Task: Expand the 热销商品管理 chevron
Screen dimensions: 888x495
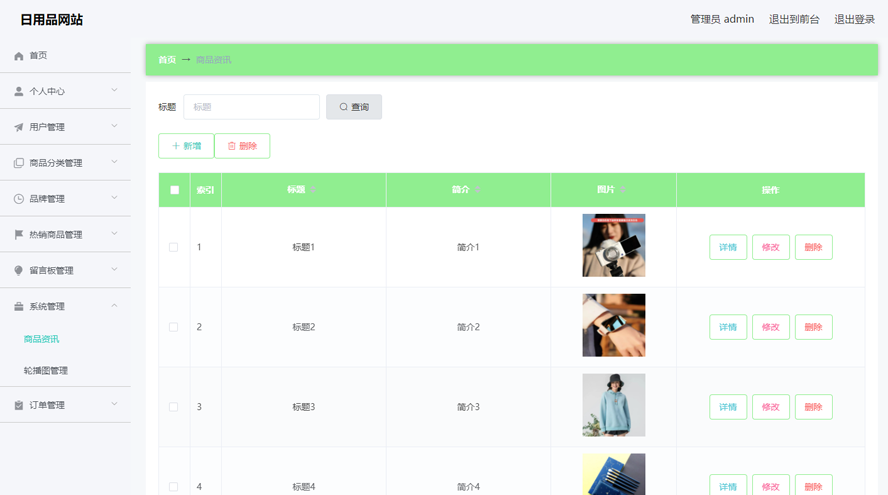Action: click(x=114, y=233)
